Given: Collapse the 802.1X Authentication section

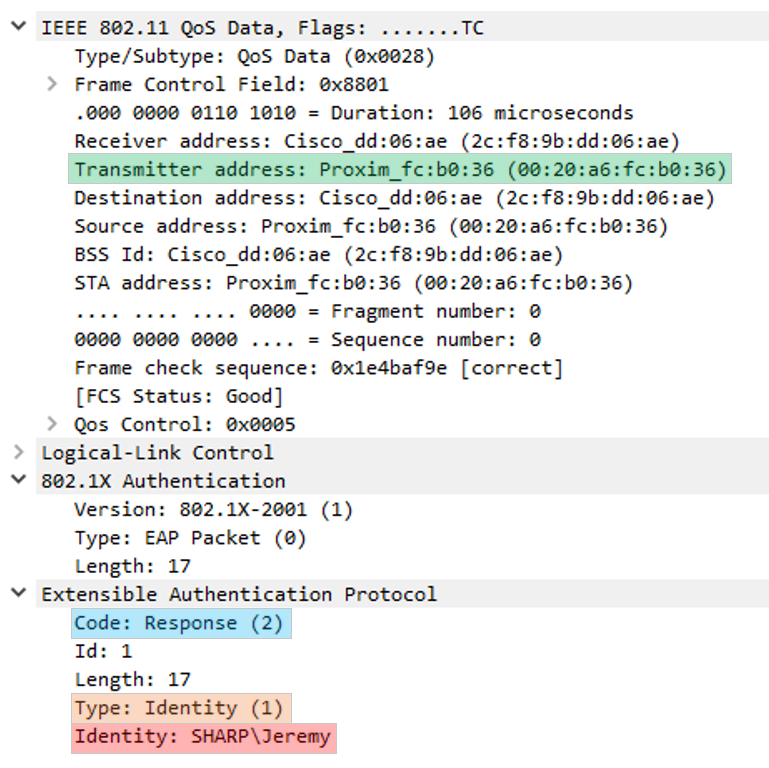Looking at the screenshot, I should (17, 480).
